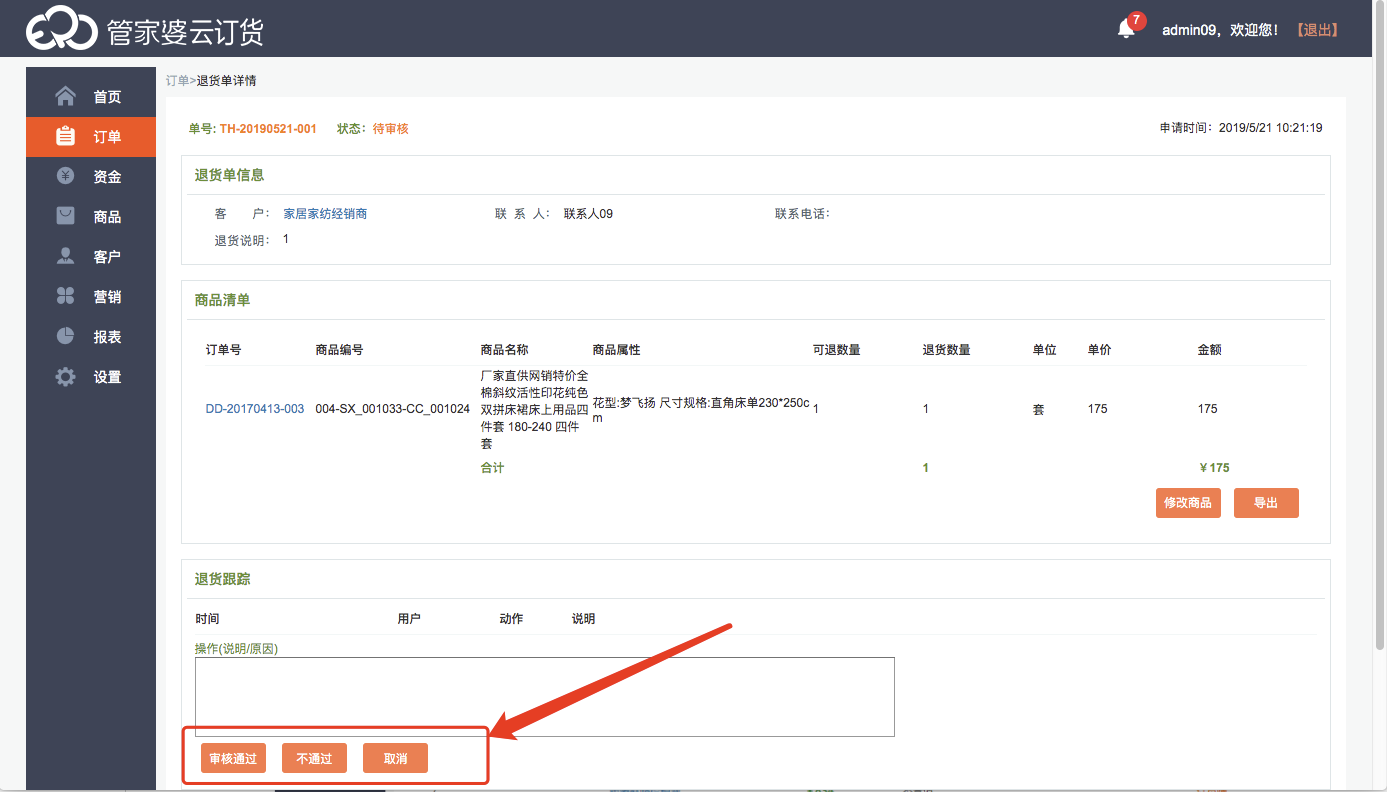Click the 动作 tracking column header
This screenshot has width=1387, height=792.
[x=511, y=619]
